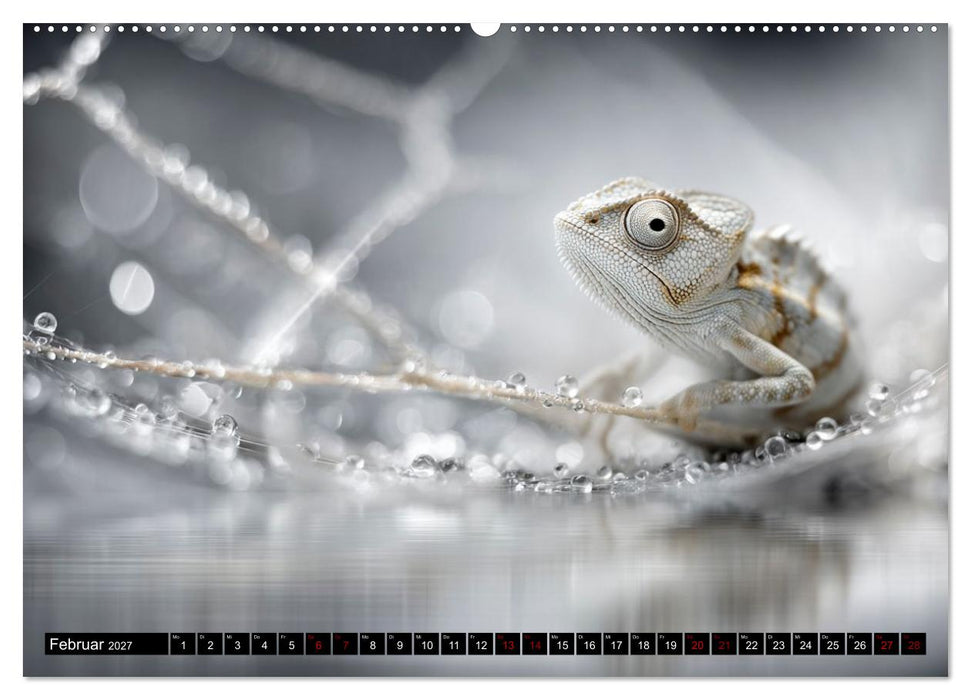Image resolution: width=971 pixels, height=700 pixels.
Task: Select day 5 in the calendar strip
Action: pos(291,644)
